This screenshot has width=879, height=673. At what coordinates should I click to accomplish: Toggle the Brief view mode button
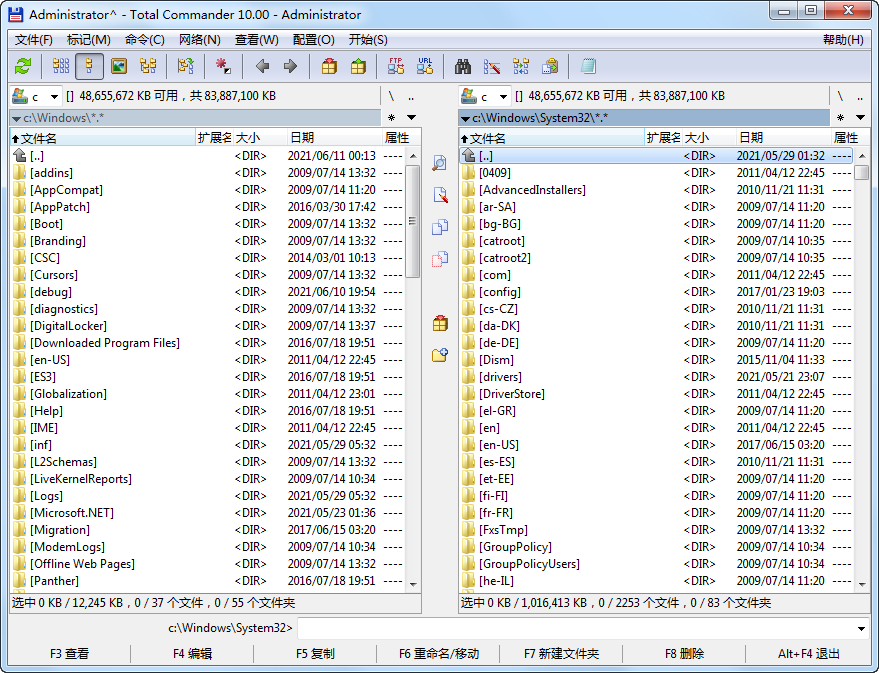pyautogui.click(x=61, y=67)
